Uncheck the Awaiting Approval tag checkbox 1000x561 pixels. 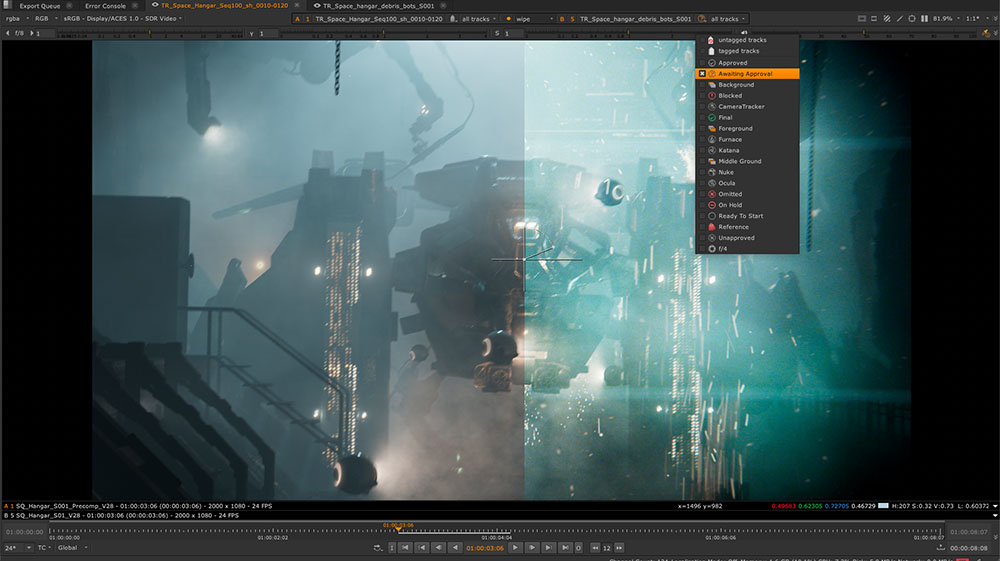703,74
